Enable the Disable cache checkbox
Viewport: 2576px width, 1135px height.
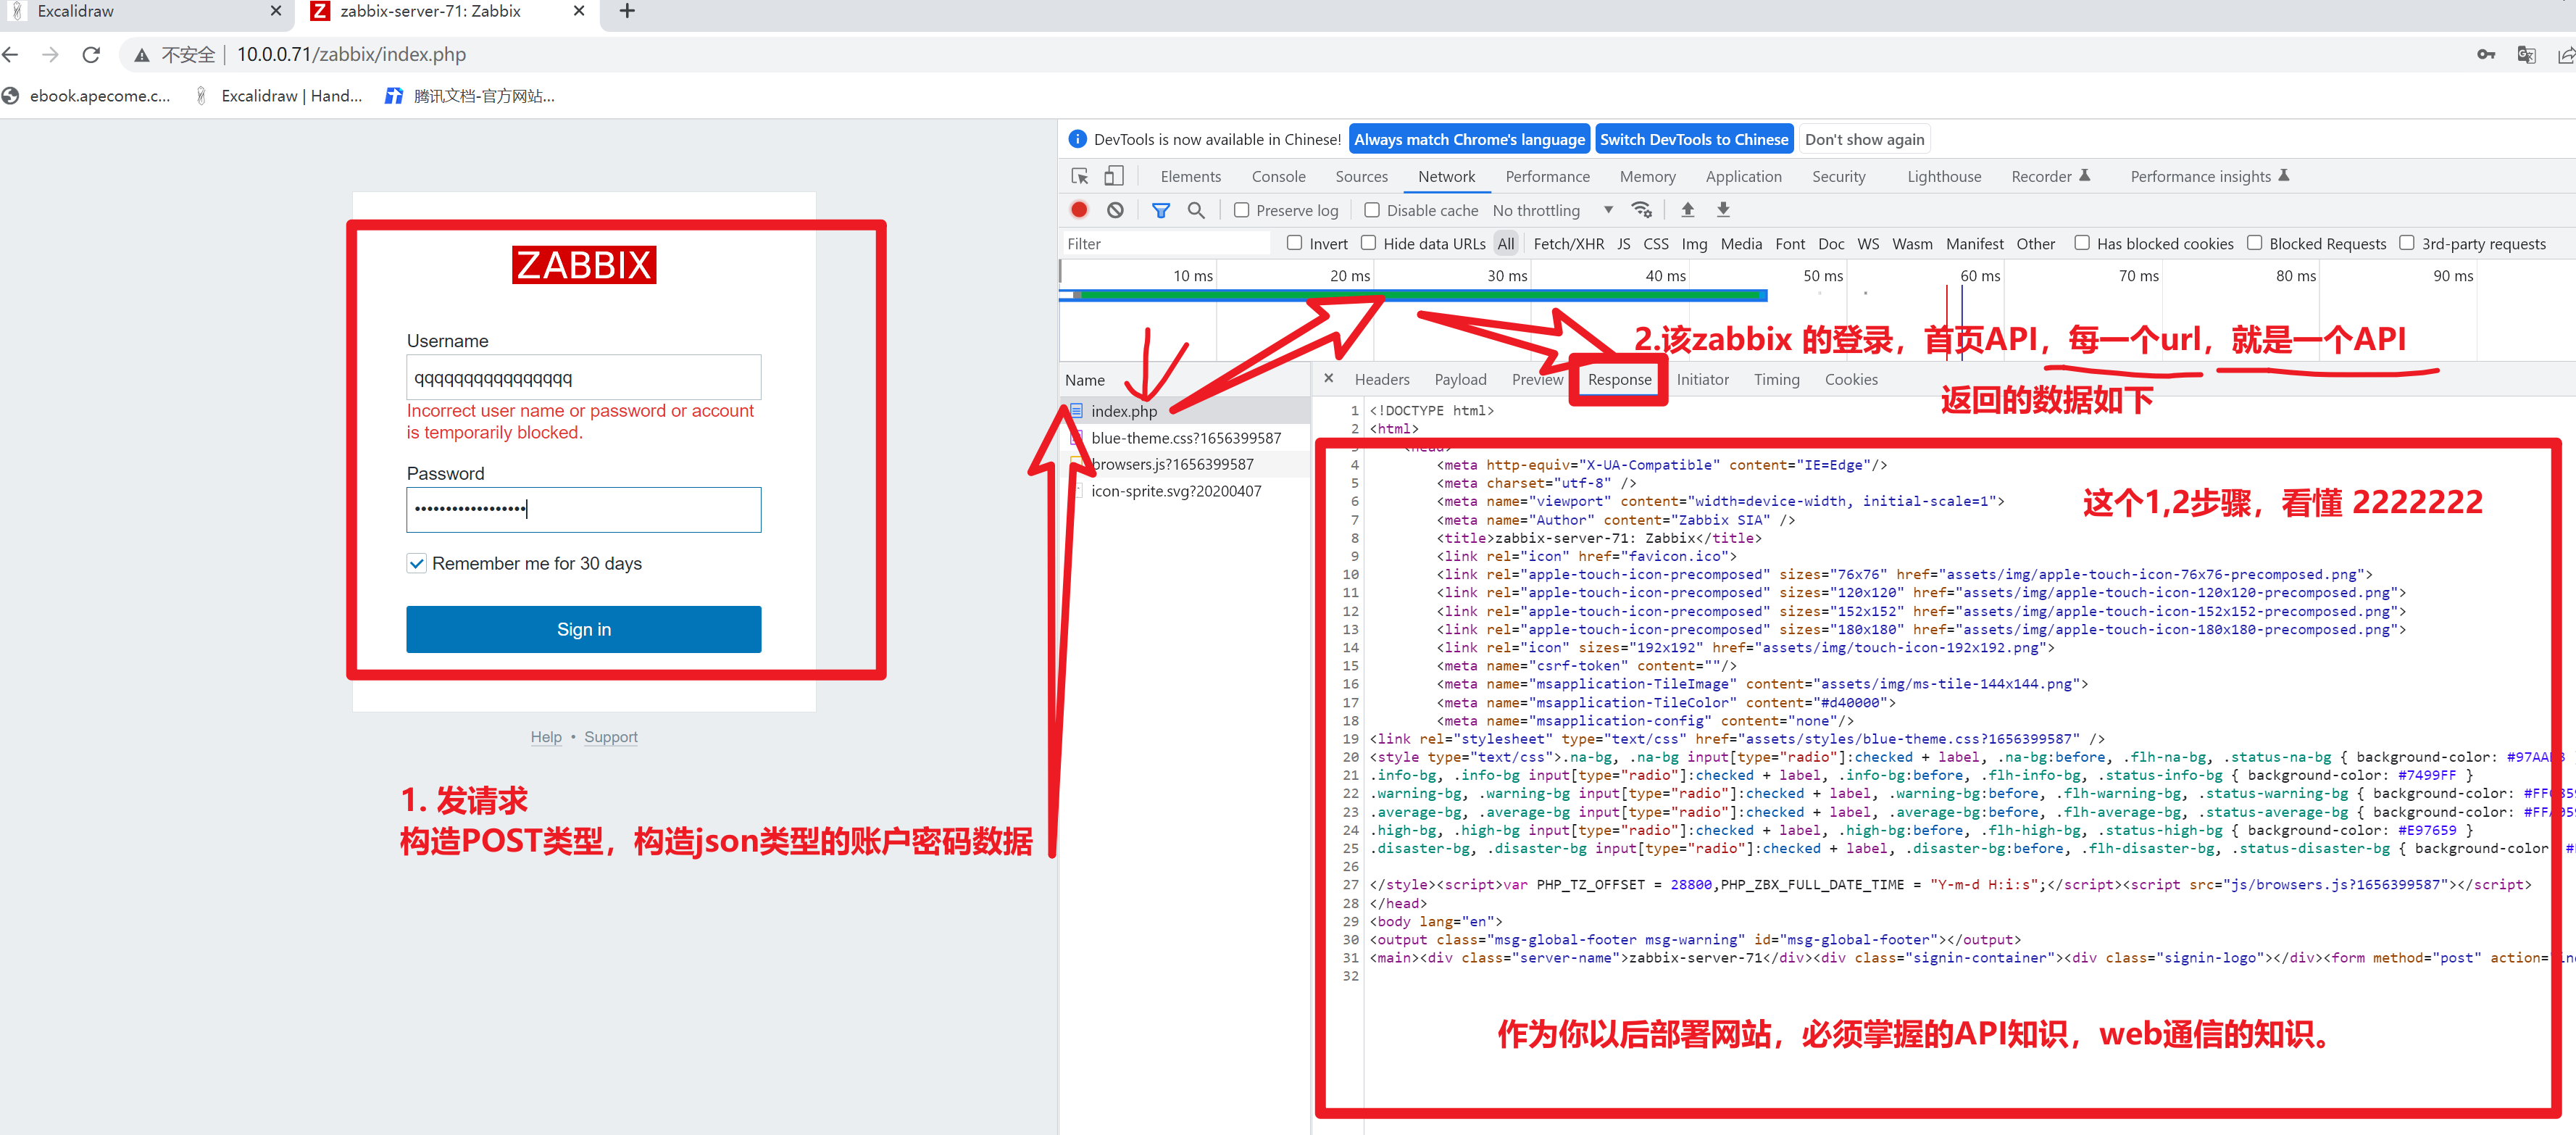point(1372,210)
